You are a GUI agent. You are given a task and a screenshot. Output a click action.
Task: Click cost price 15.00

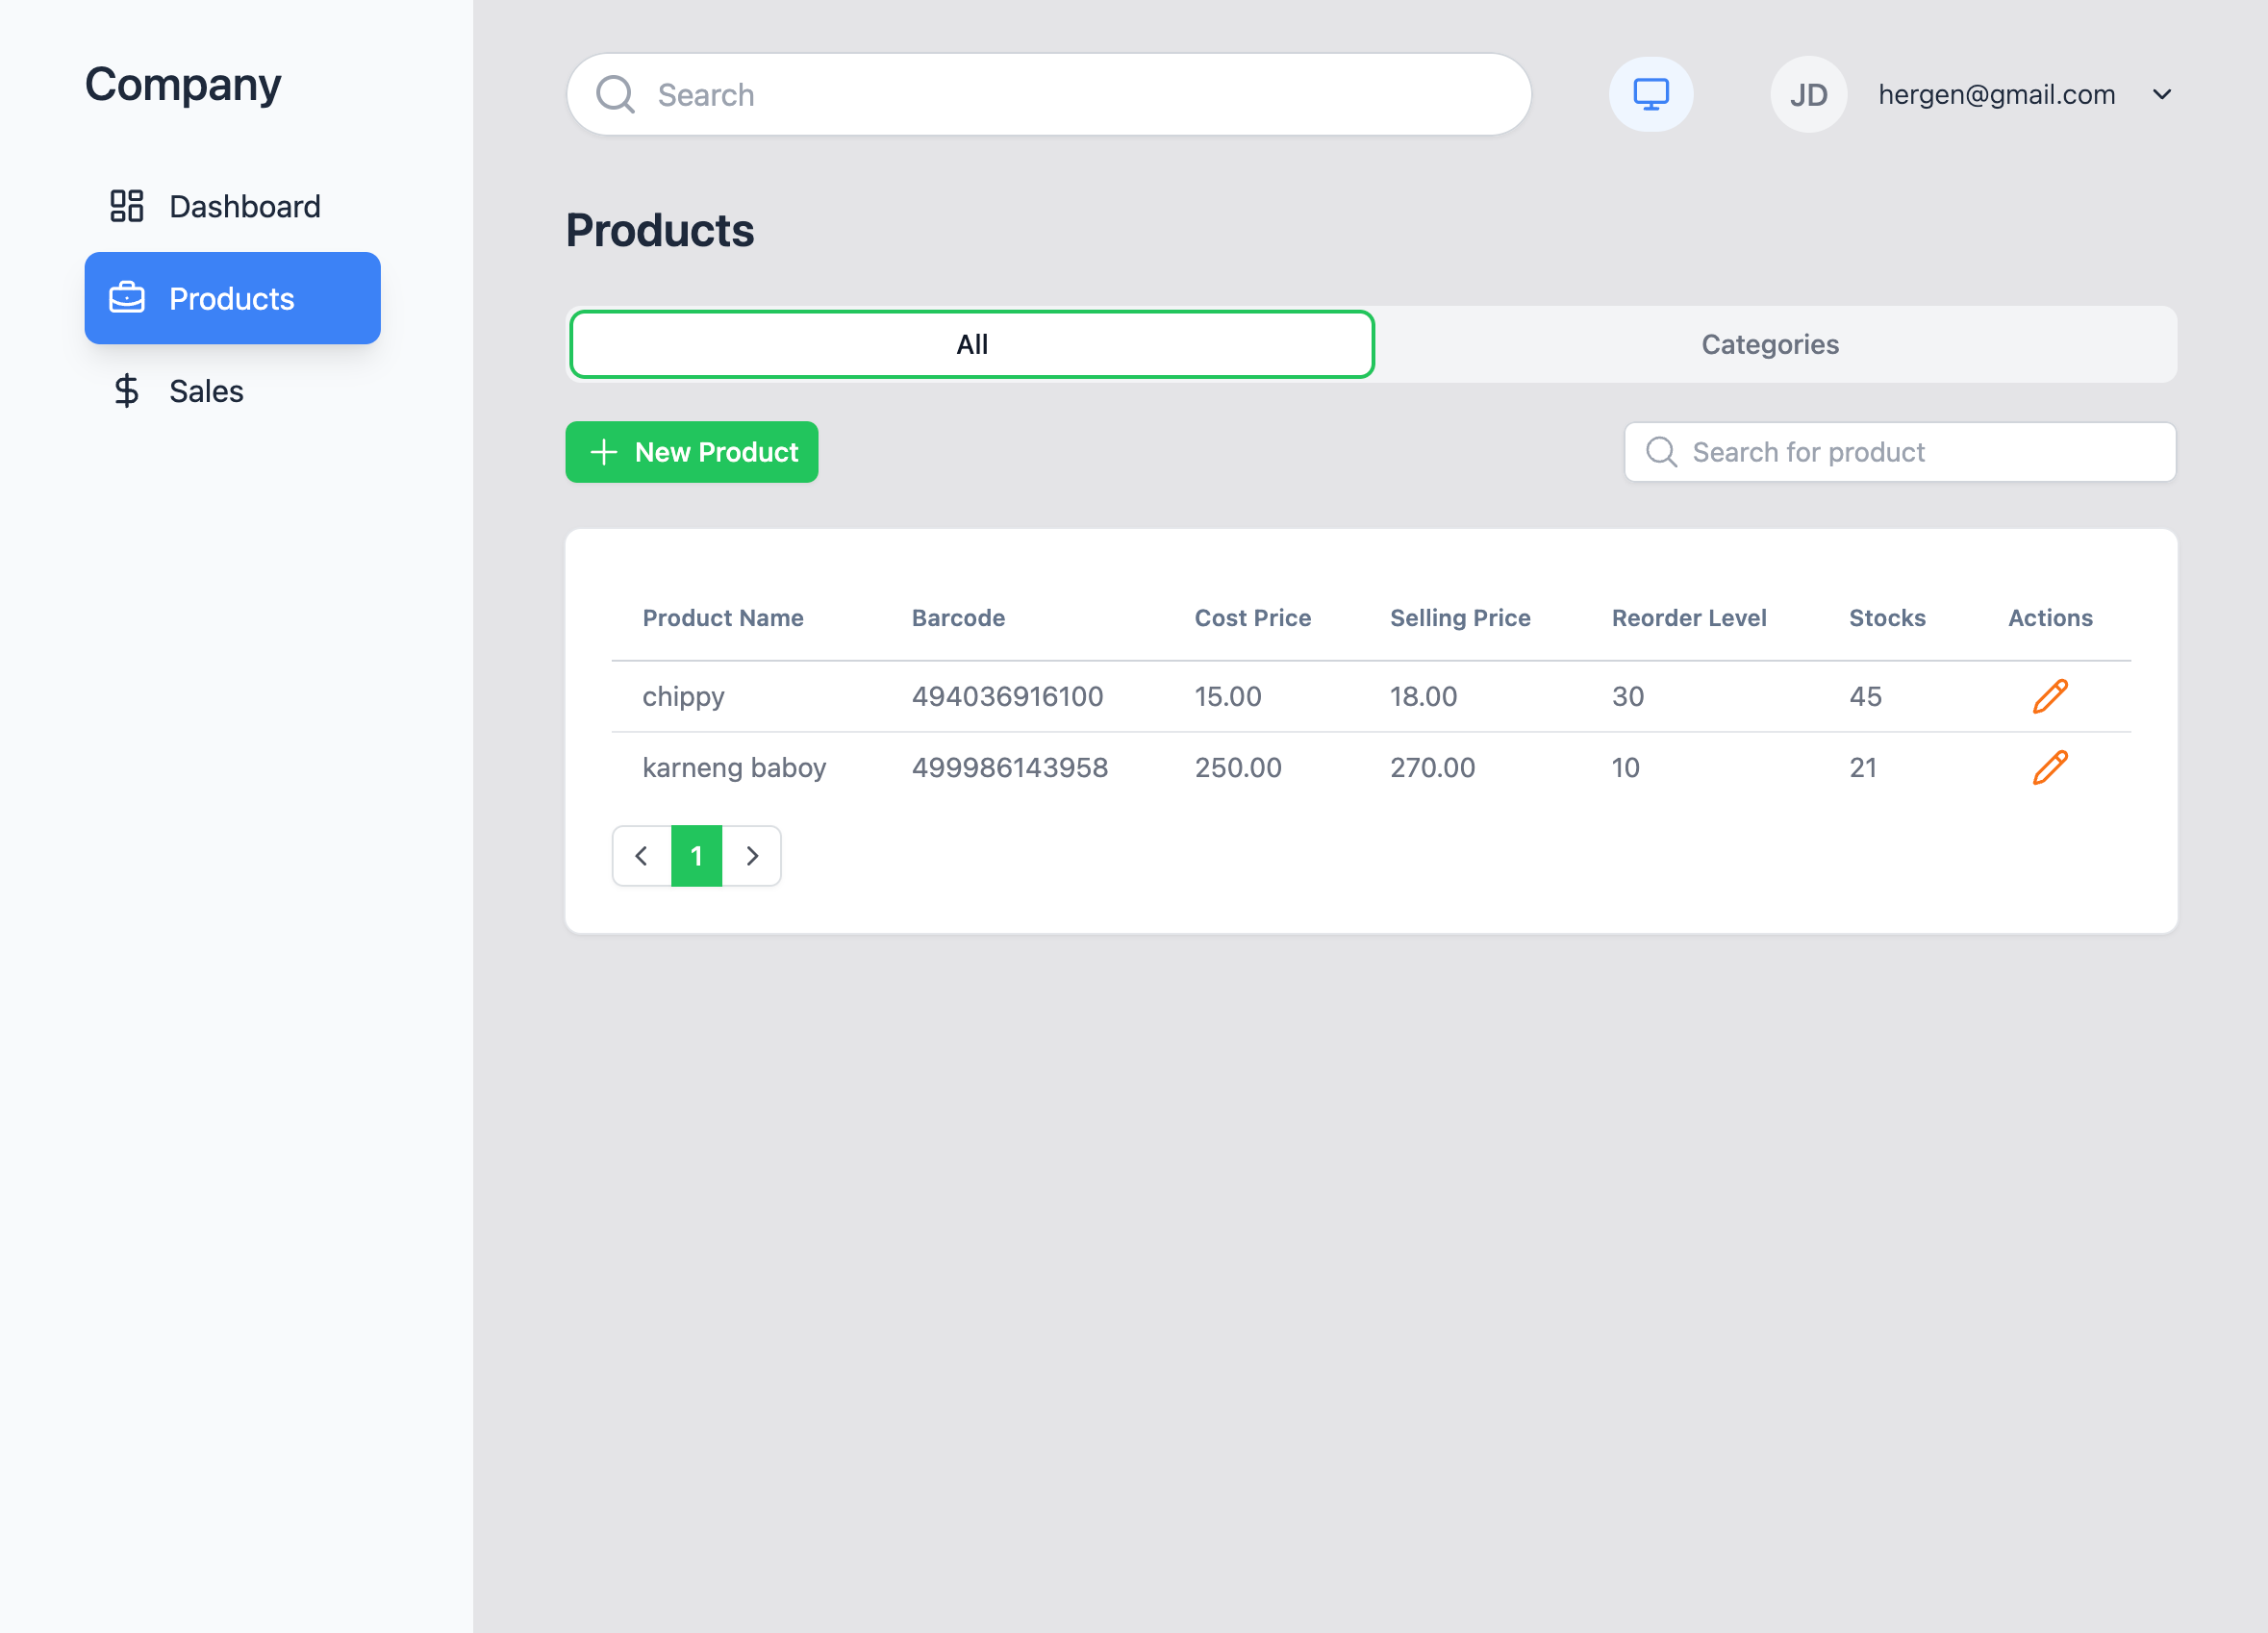pyautogui.click(x=1227, y=696)
